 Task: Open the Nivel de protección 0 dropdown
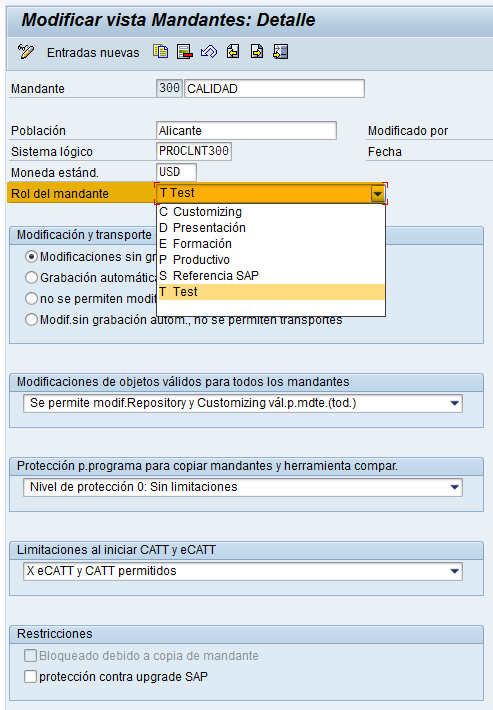[x=455, y=487]
